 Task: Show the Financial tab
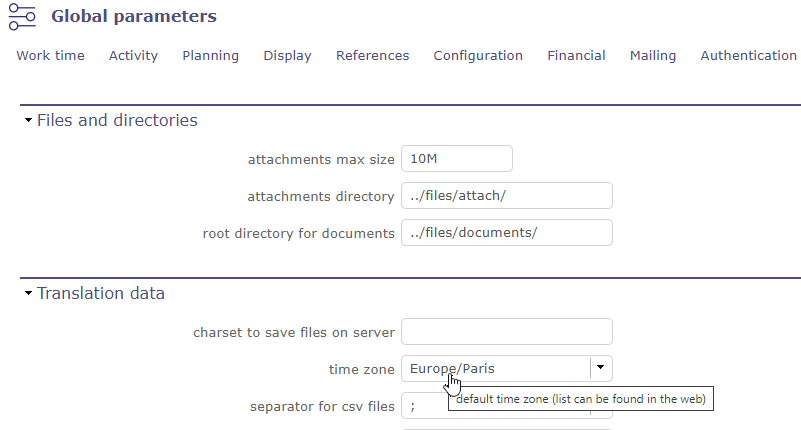[x=576, y=56]
